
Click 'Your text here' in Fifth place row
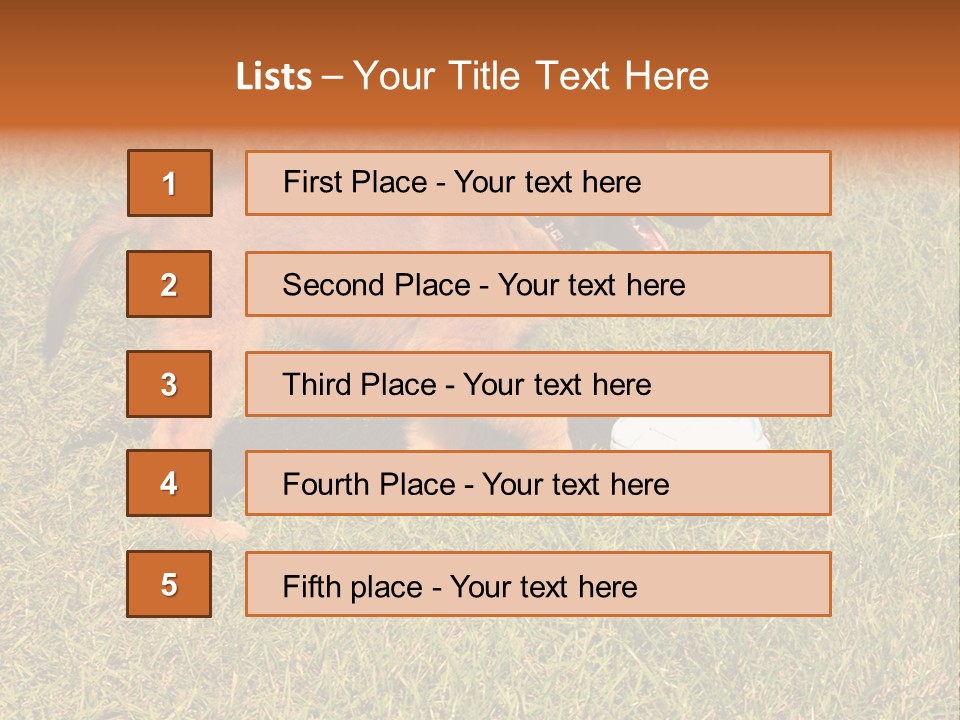(543, 587)
